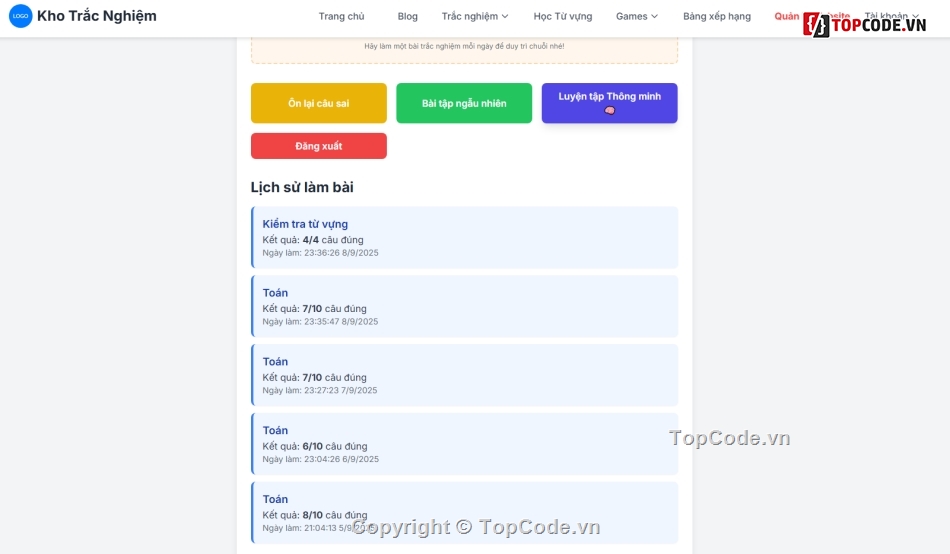Viewport: 950px width, 554px height.
Task: Click the Lịch sử làm bài heading
Action: click(x=301, y=187)
